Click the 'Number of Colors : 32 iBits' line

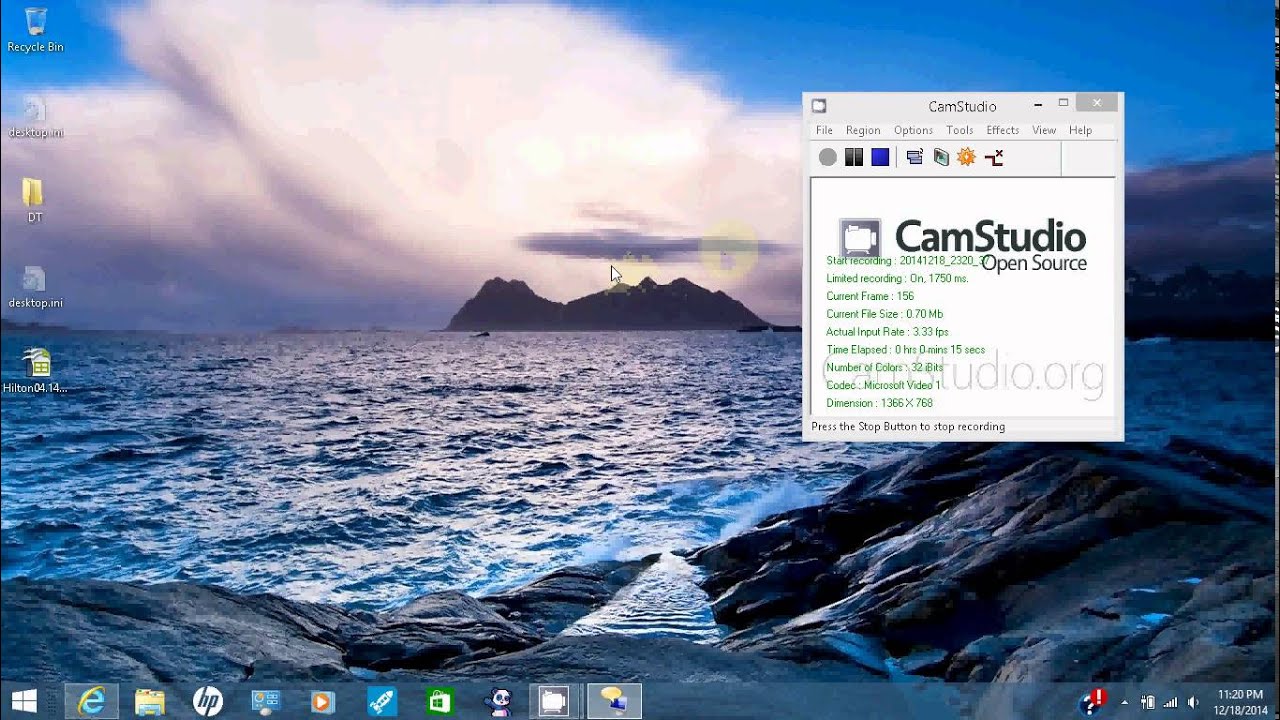click(x=884, y=367)
